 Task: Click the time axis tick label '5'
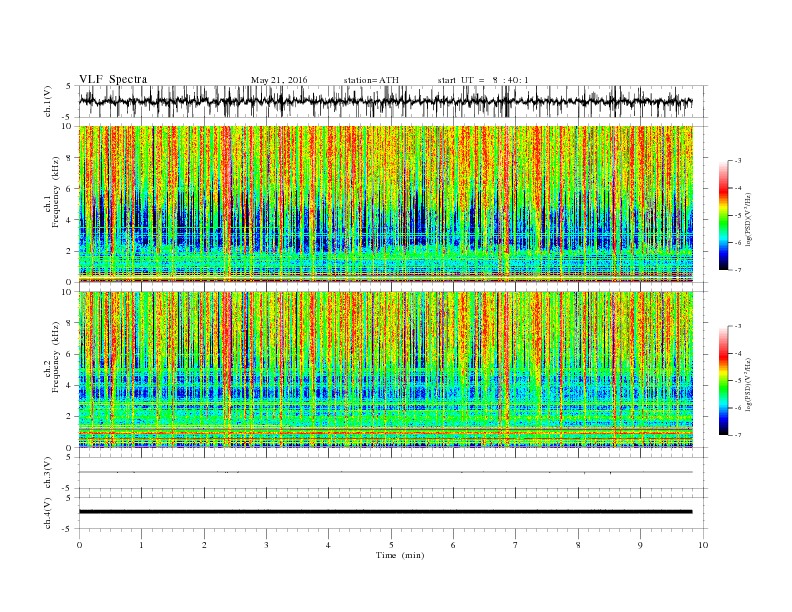[x=391, y=545]
